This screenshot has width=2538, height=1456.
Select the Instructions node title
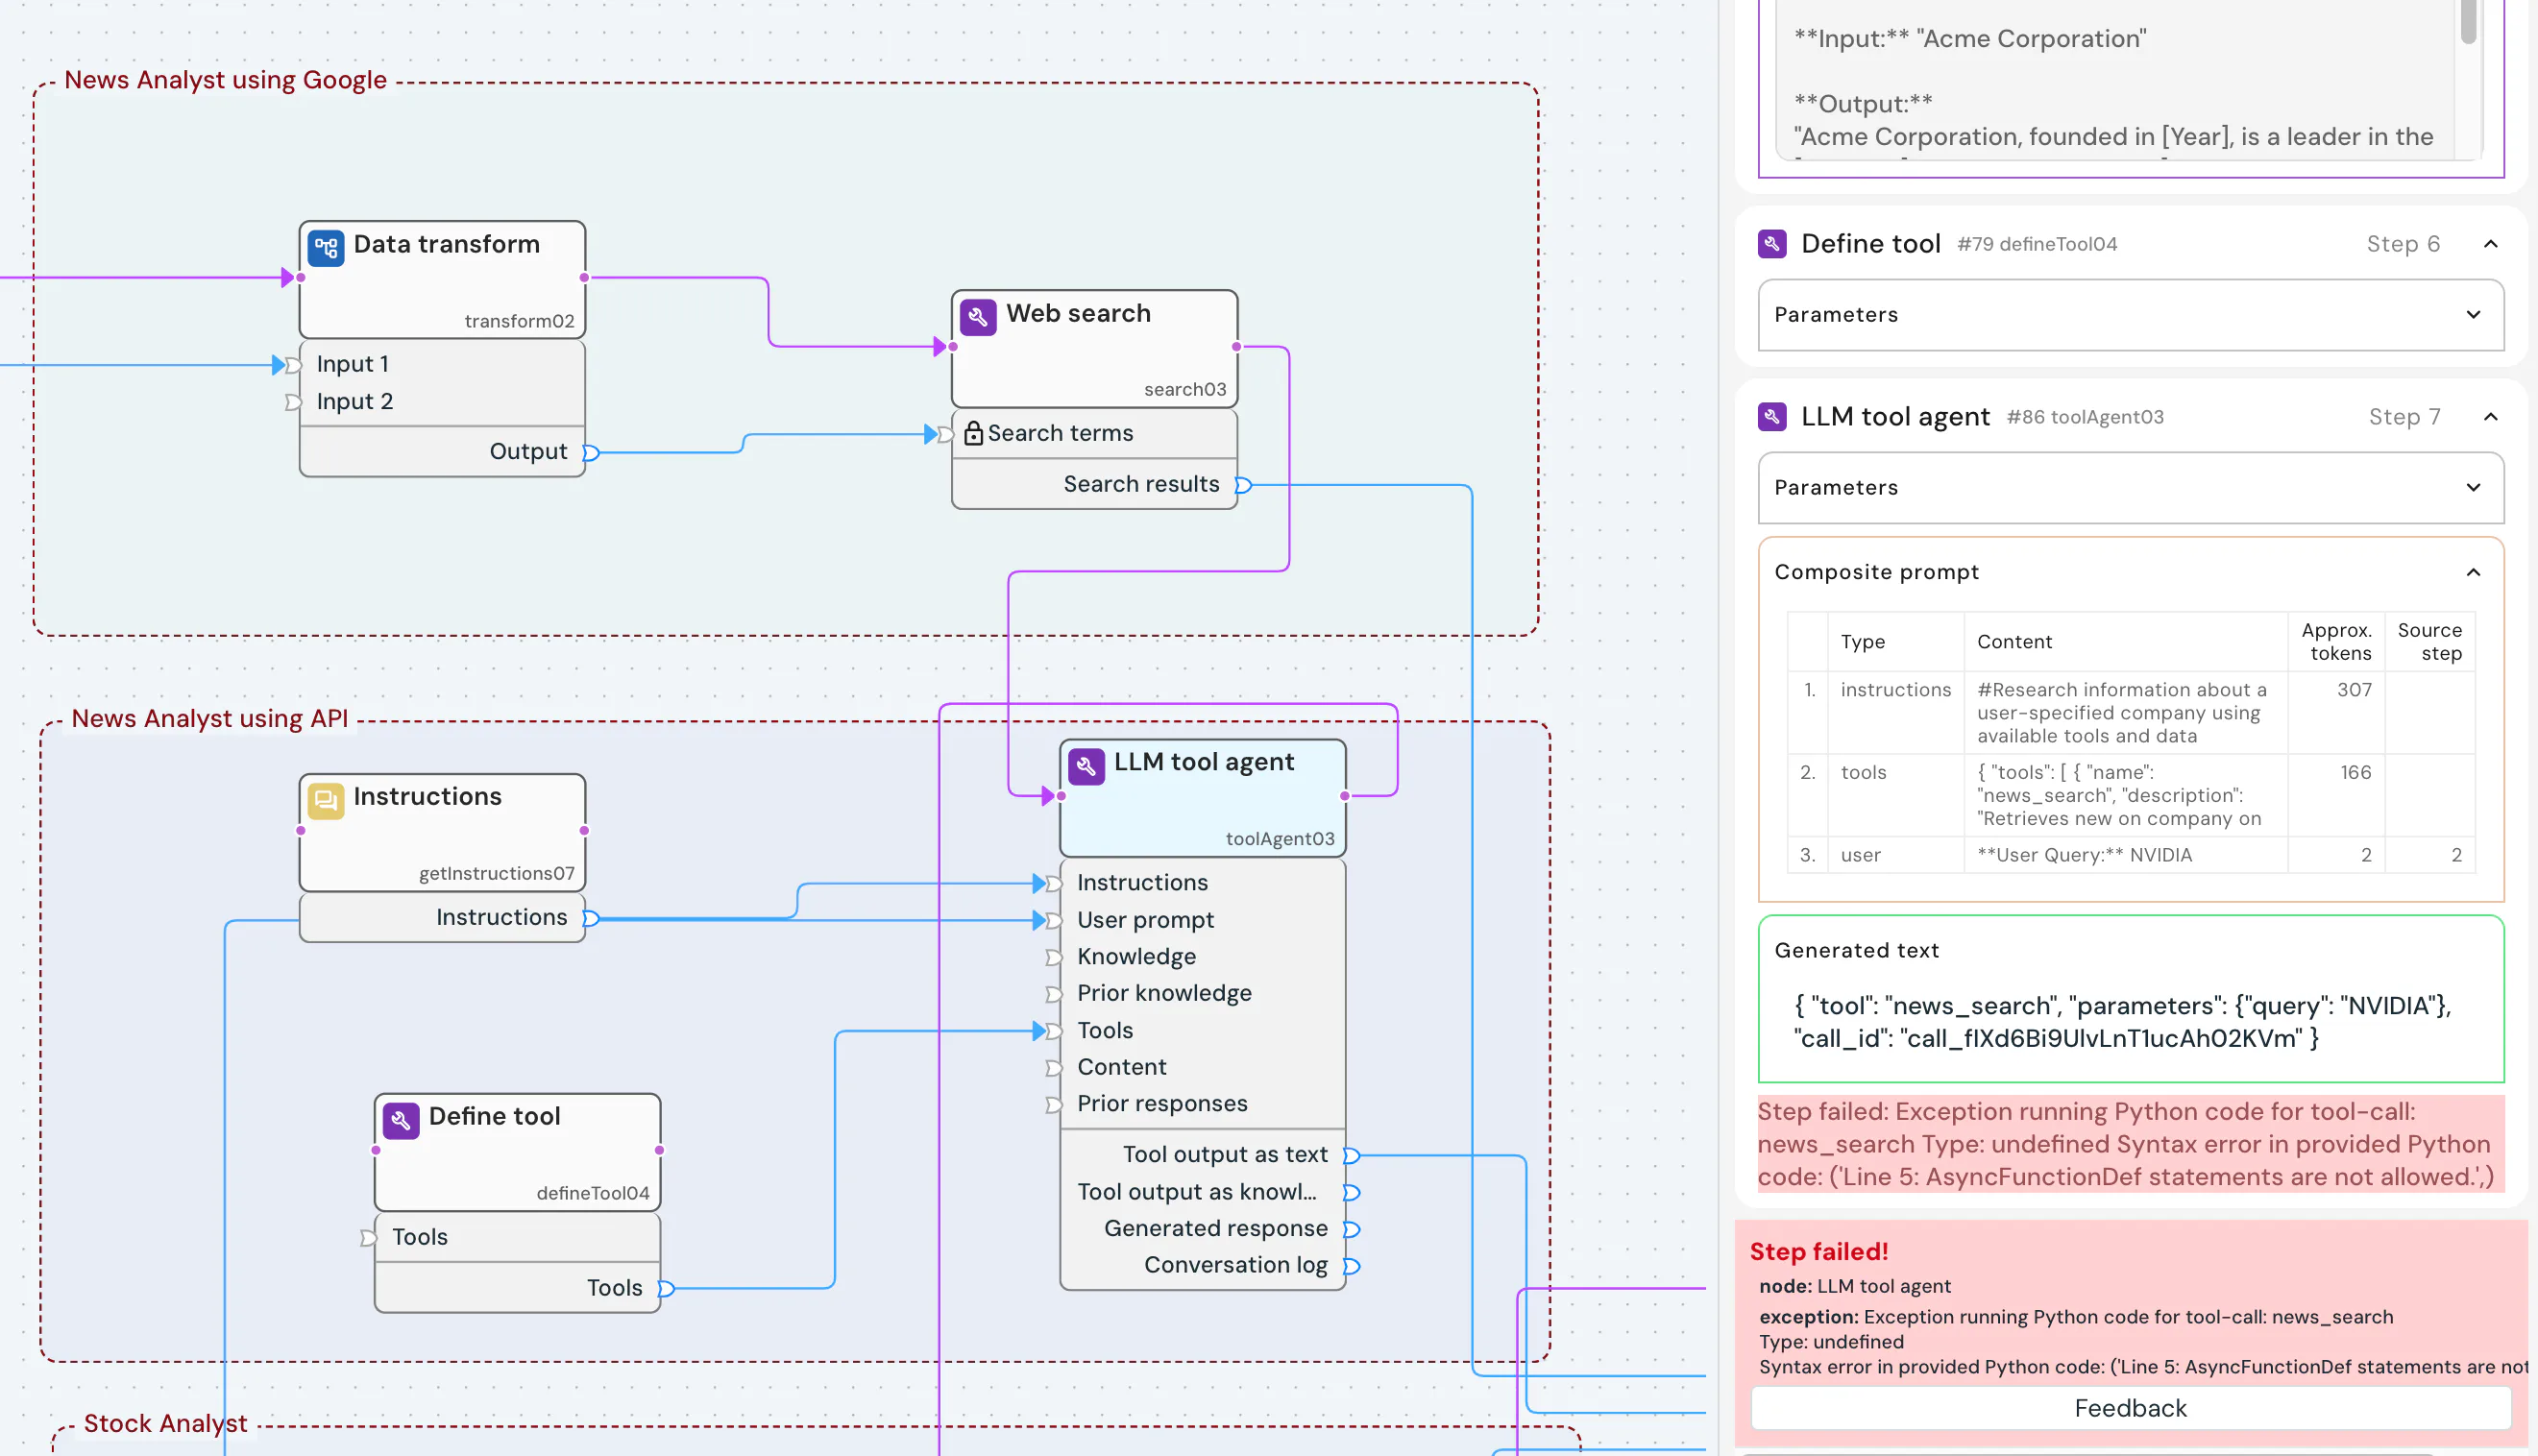click(x=427, y=796)
